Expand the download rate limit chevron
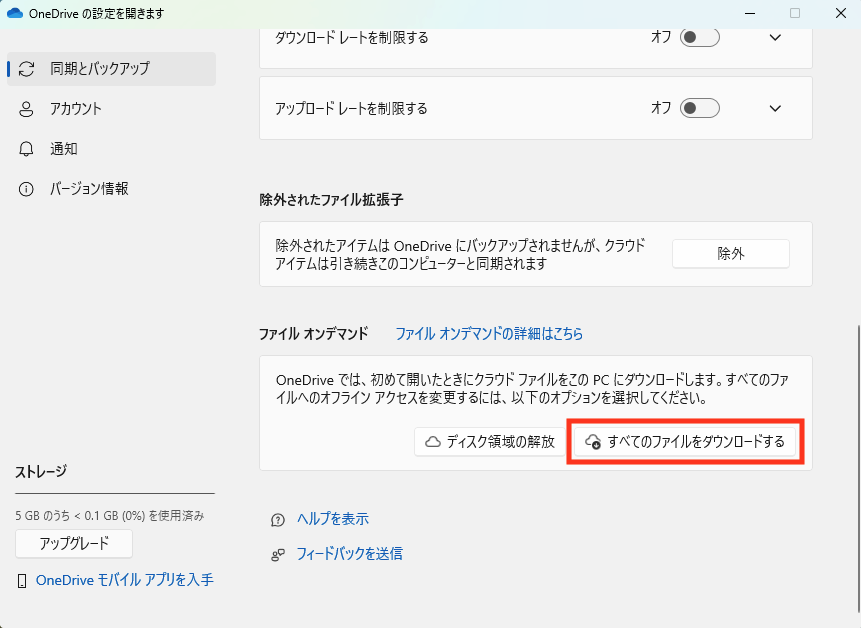 tap(775, 37)
